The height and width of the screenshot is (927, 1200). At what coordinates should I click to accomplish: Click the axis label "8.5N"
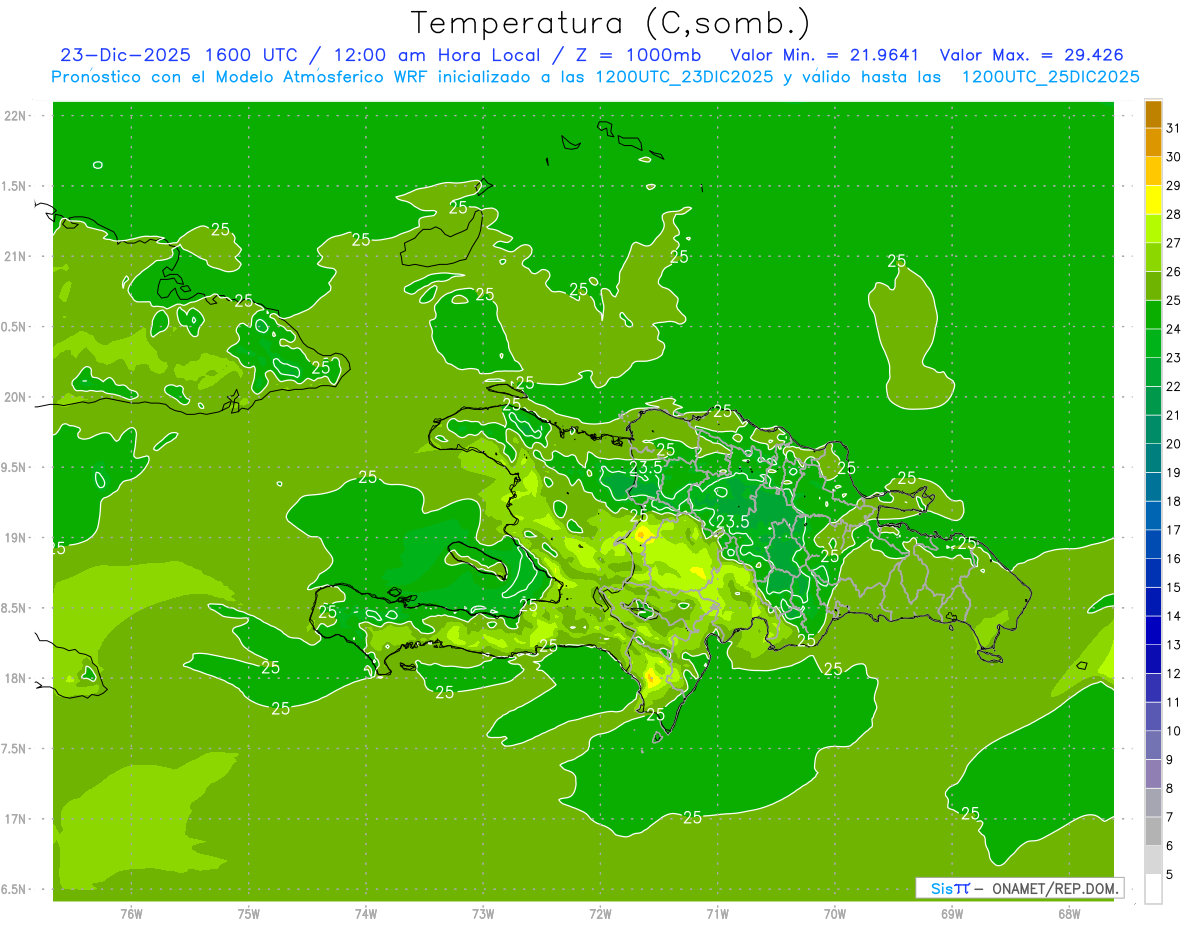[15, 608]
